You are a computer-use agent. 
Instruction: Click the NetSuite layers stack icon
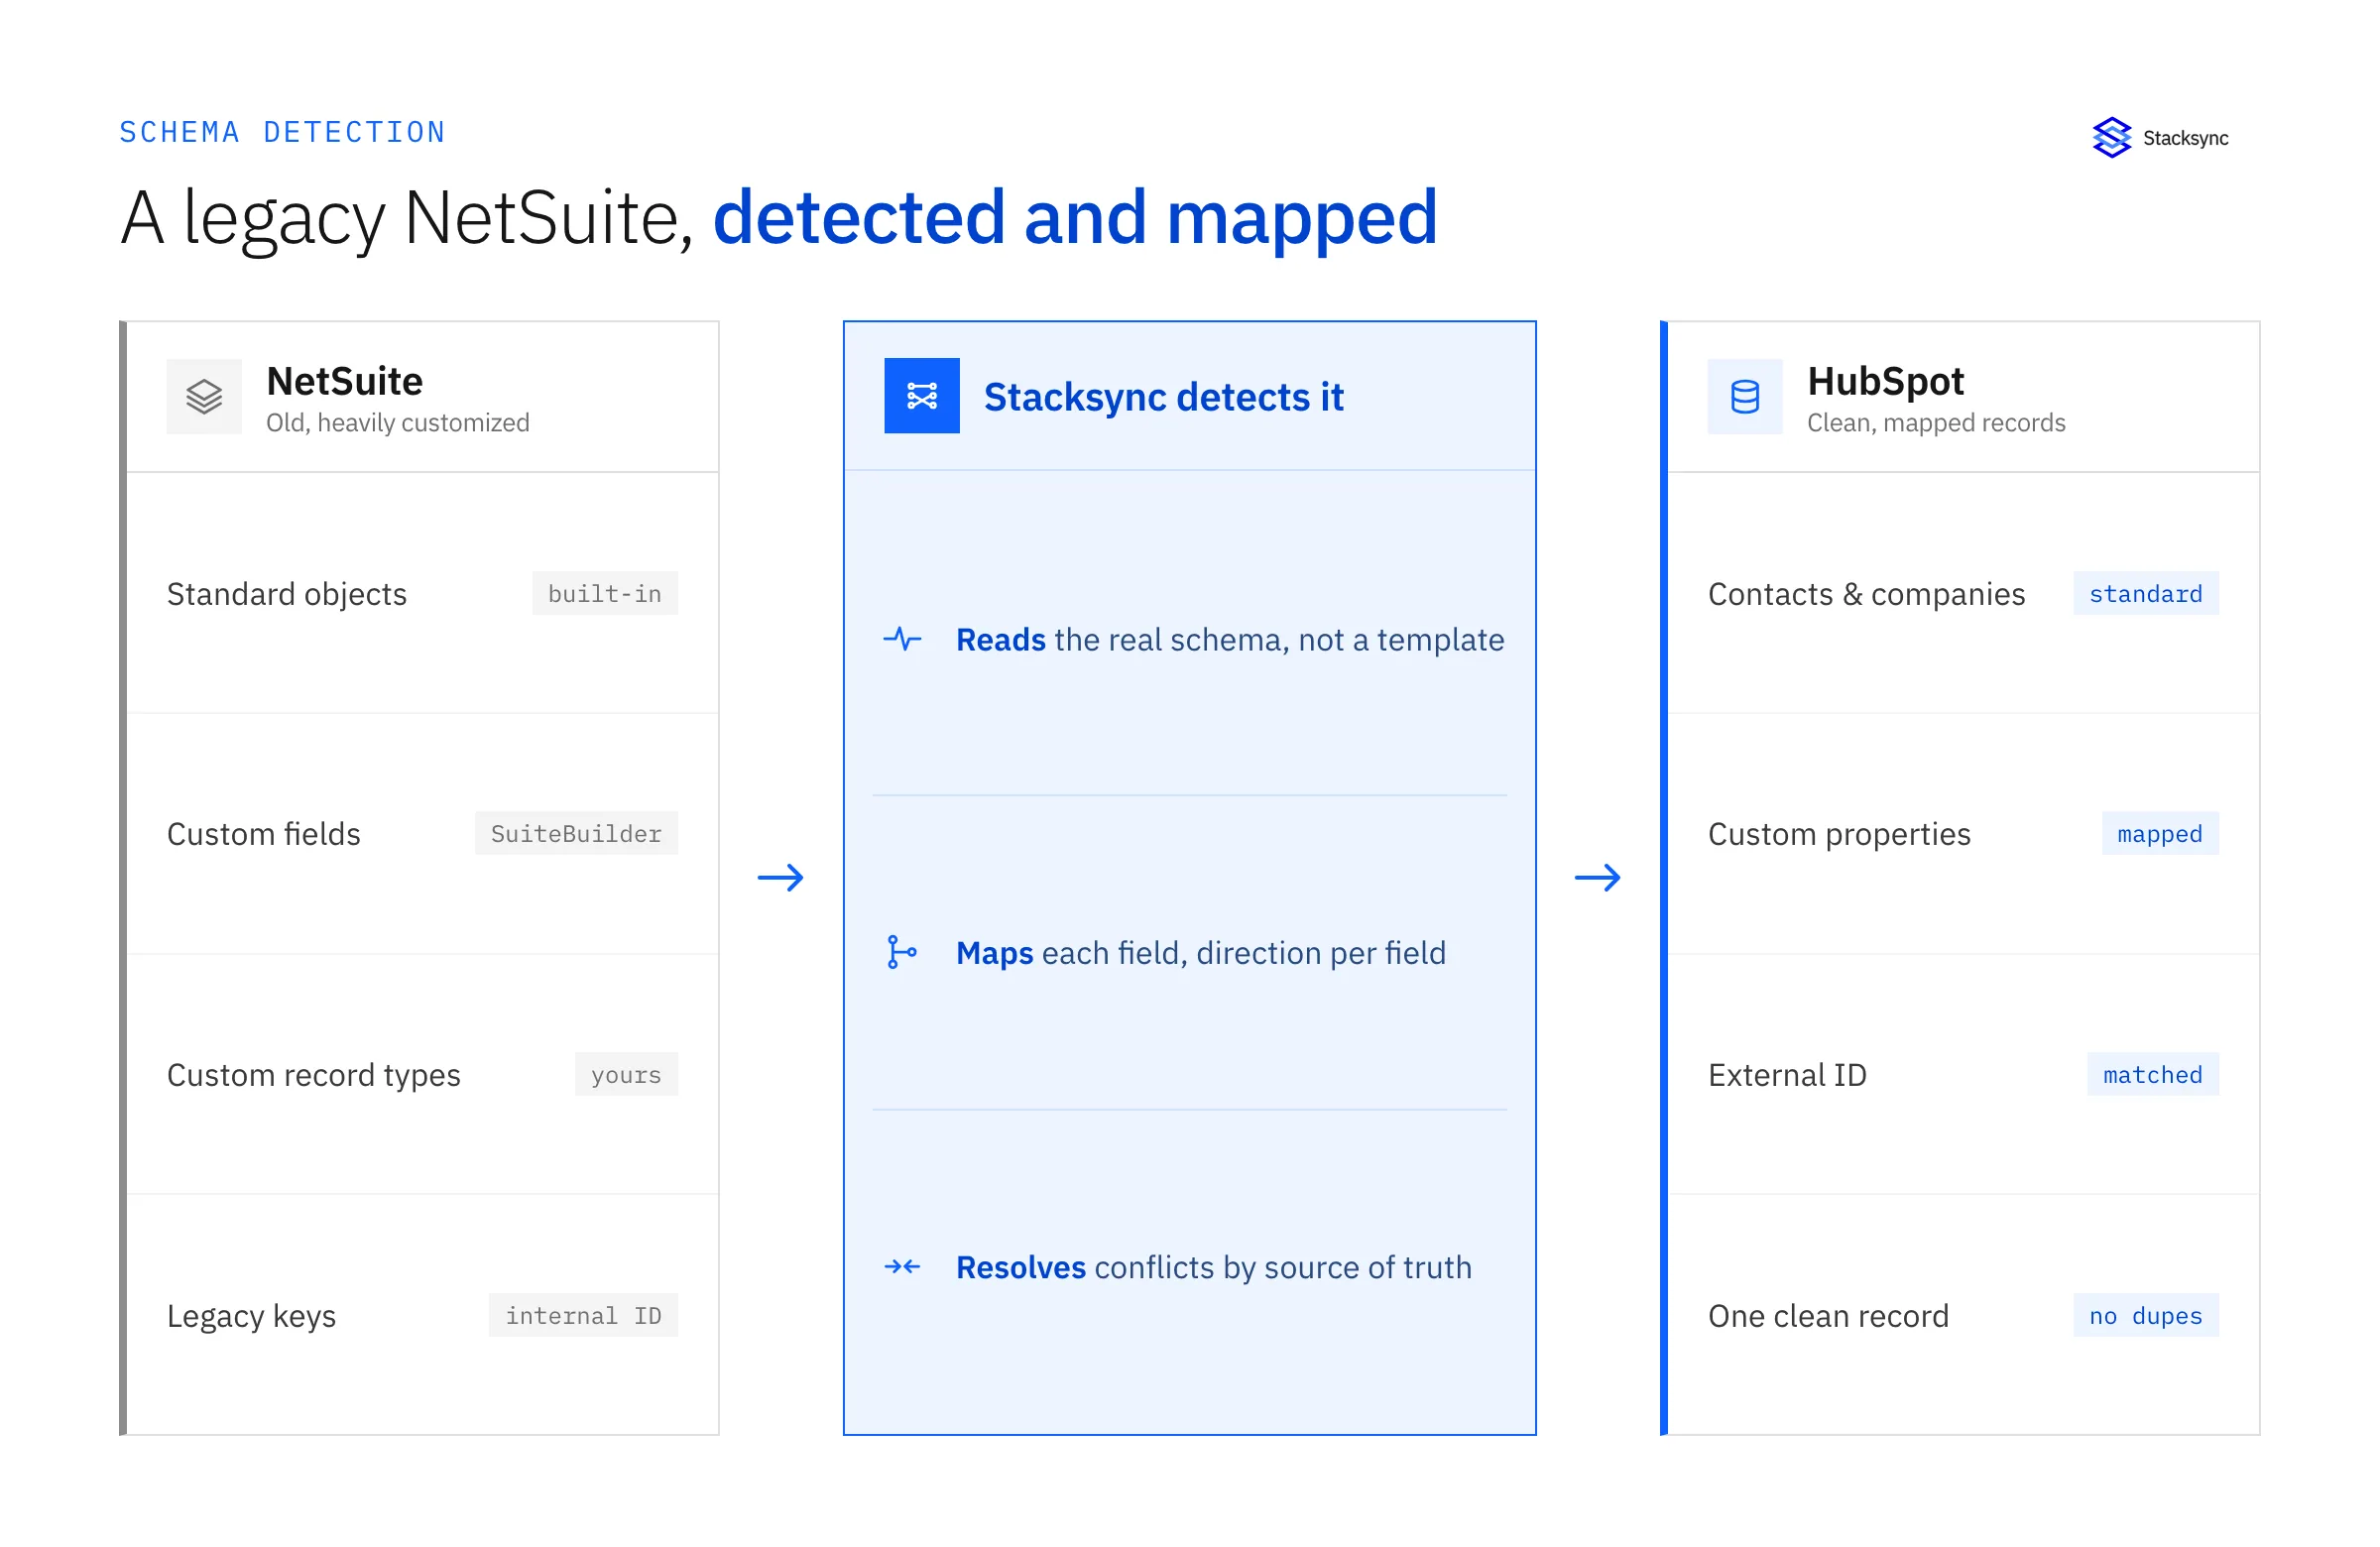coord(204,396)
